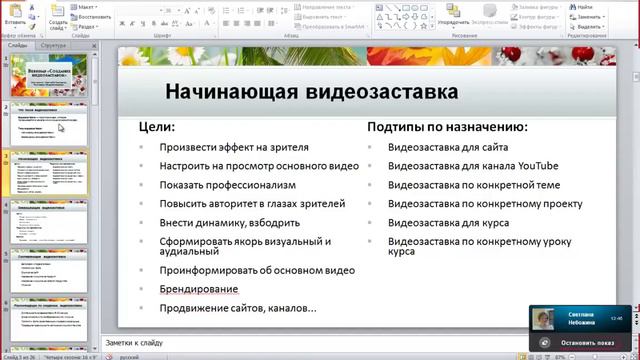Click the decrease indent level icon
This screenshot has width=640, height=360.
[x=260, y=11]
